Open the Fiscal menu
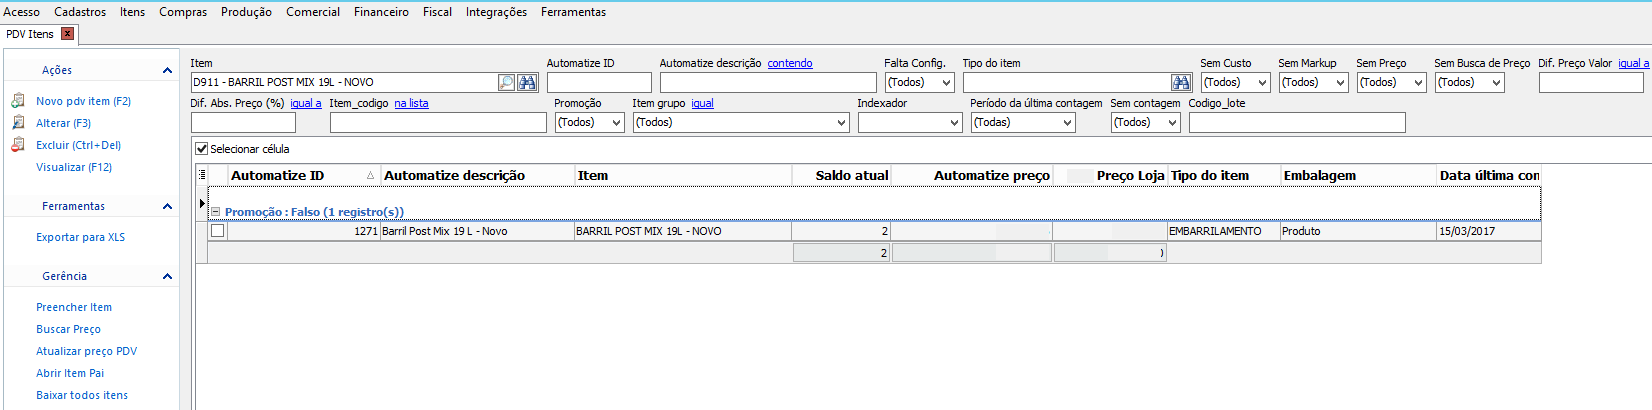This screenshot has height=410, width=1652. [x=437, y=12]
